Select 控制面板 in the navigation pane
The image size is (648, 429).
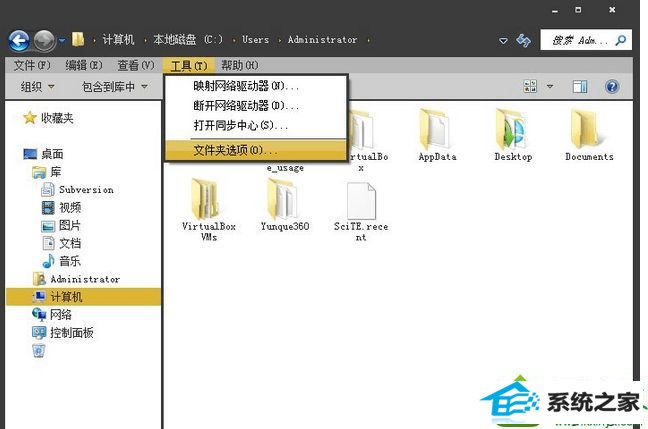pos(71,332)
